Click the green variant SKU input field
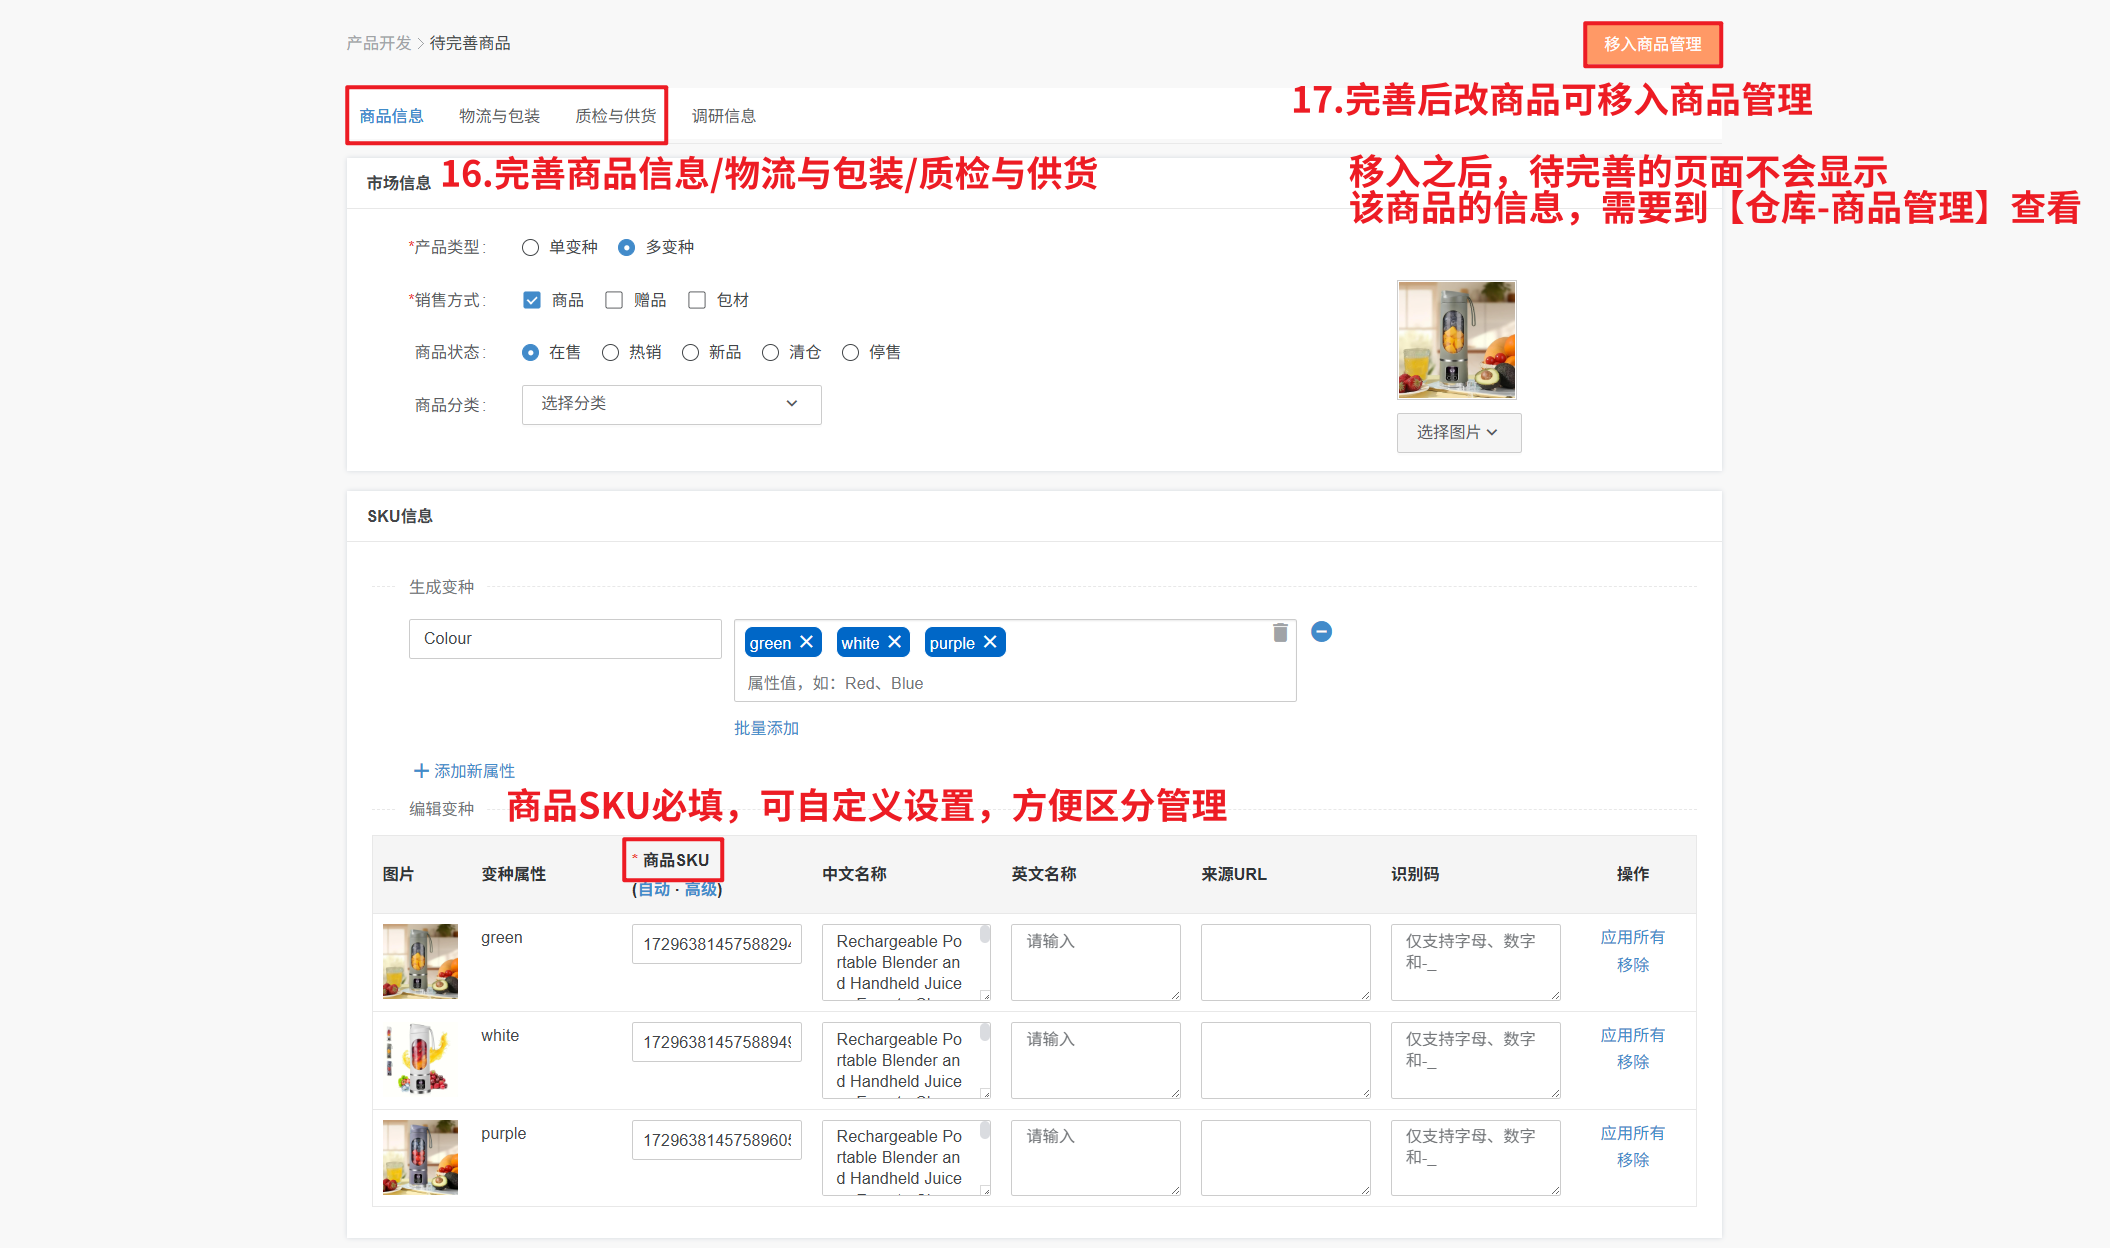 [x=716, y=944]
